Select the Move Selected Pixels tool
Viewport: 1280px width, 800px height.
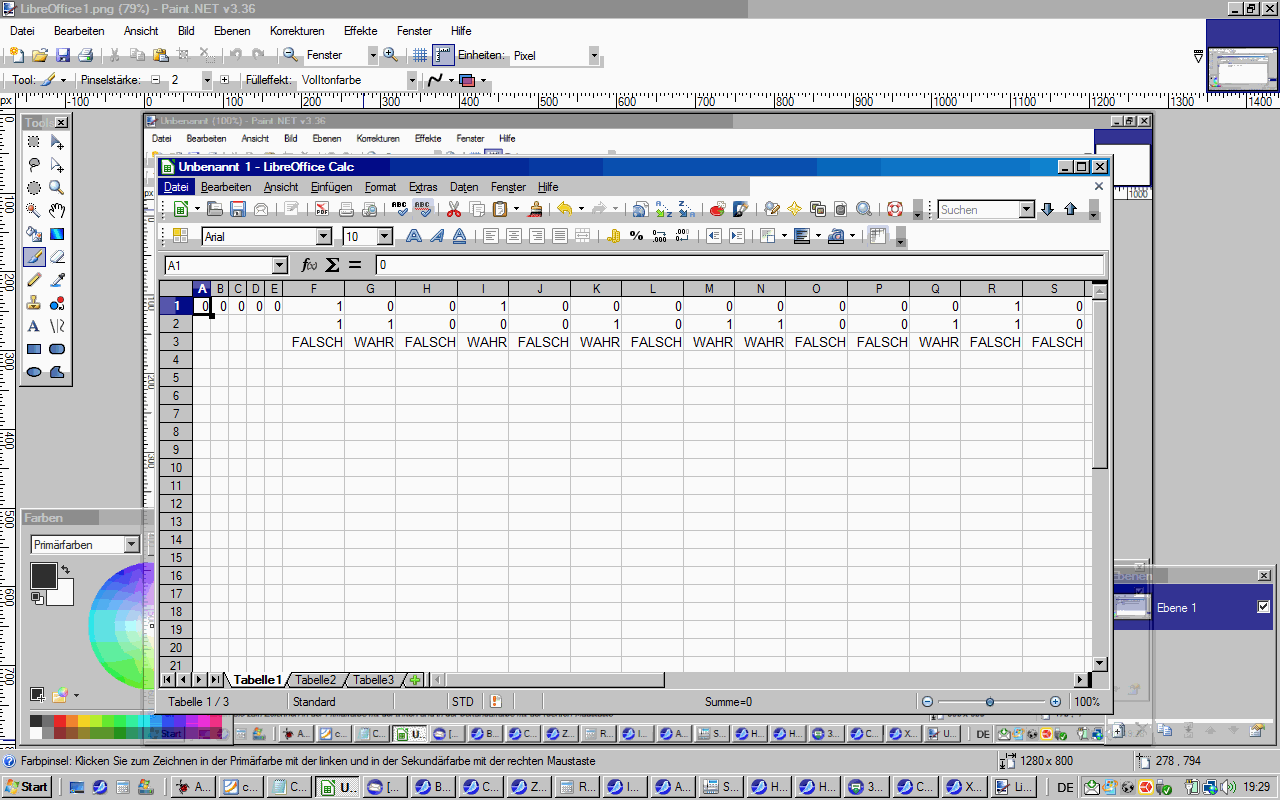coord(57,142)
